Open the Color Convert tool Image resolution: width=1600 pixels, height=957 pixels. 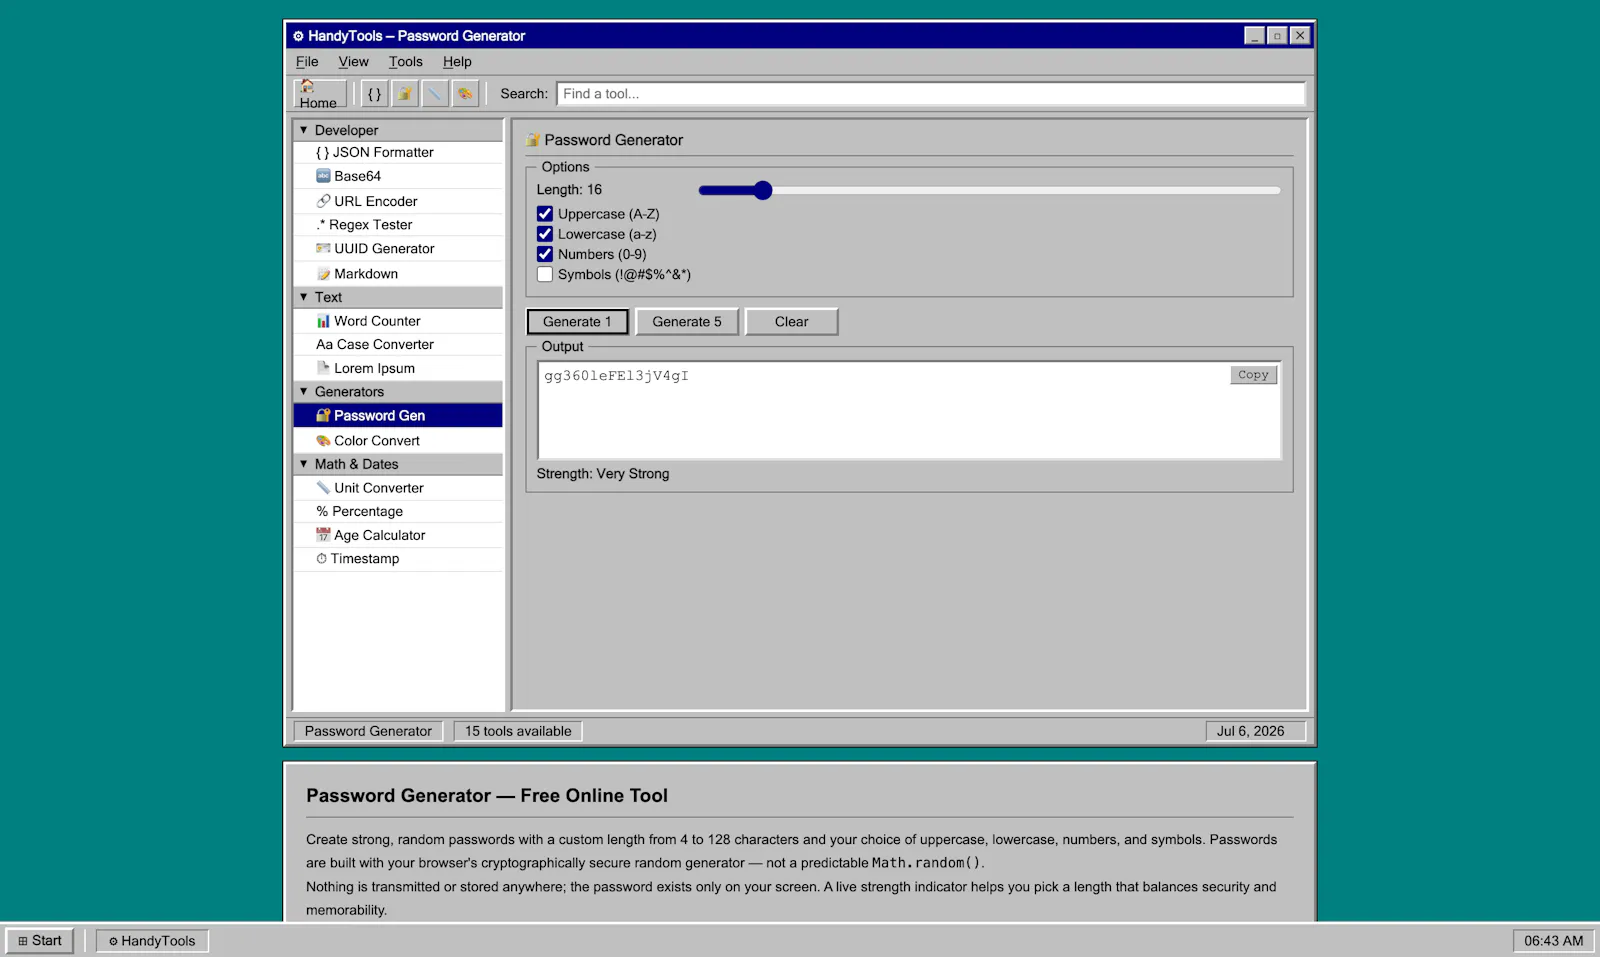coord(398,440)
